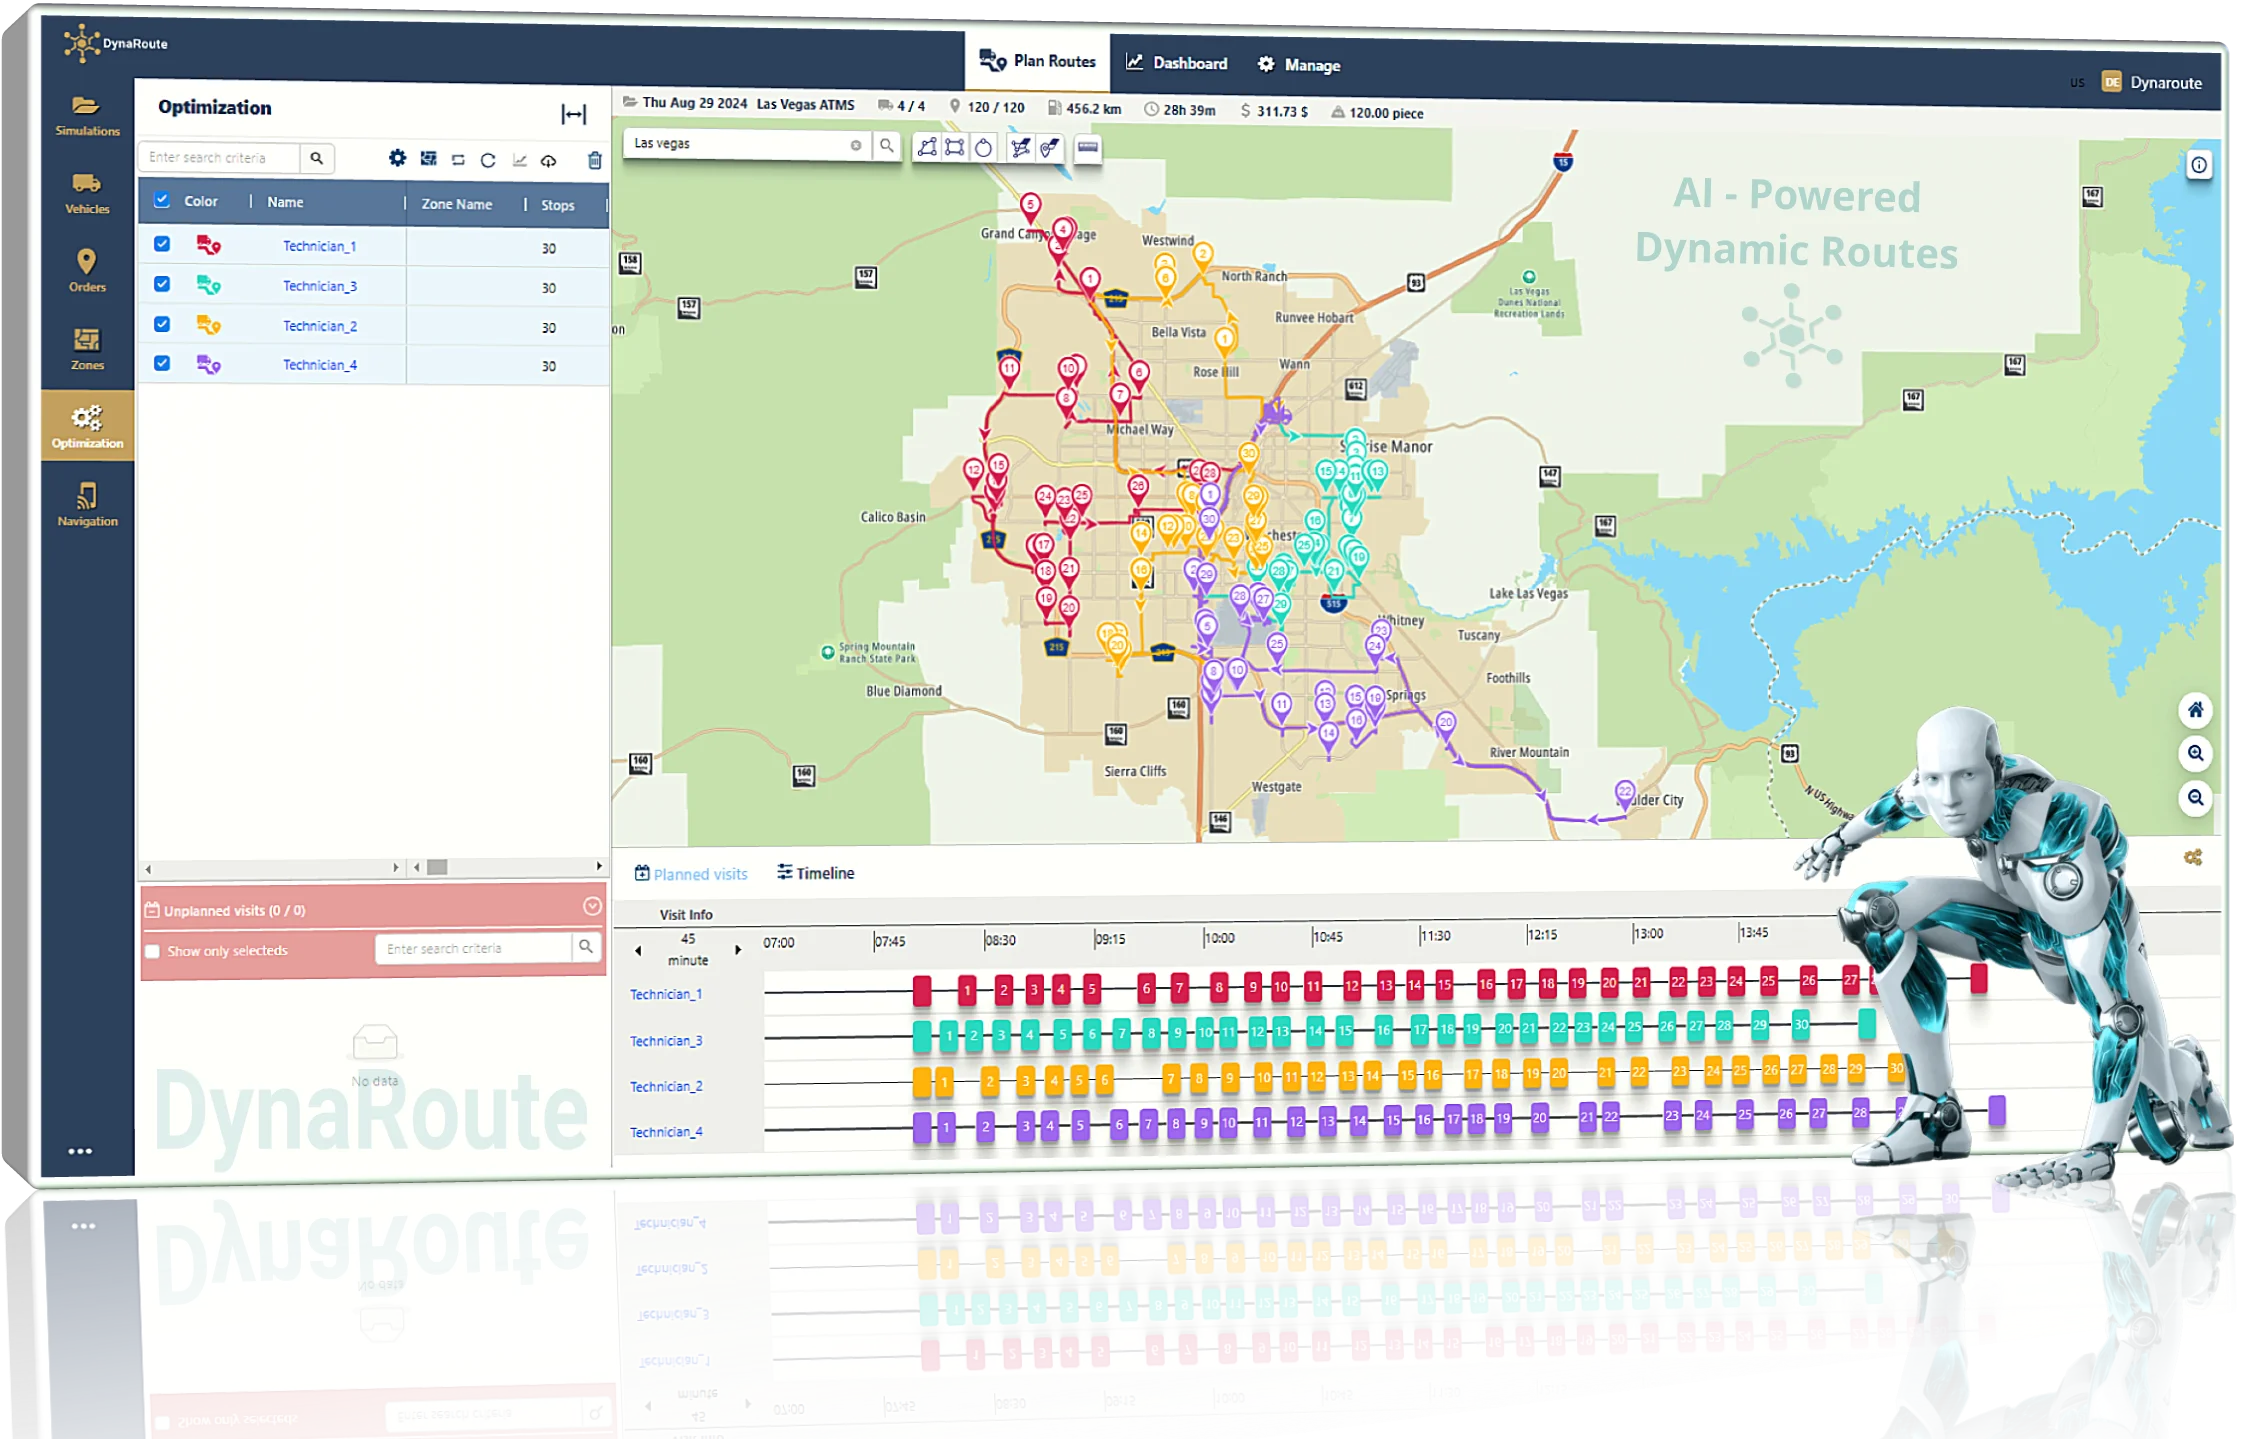2243x1439 pixels.
Task: Open the Simulations sidebar section
Action: pyautogui.click(x=87, y=115)
